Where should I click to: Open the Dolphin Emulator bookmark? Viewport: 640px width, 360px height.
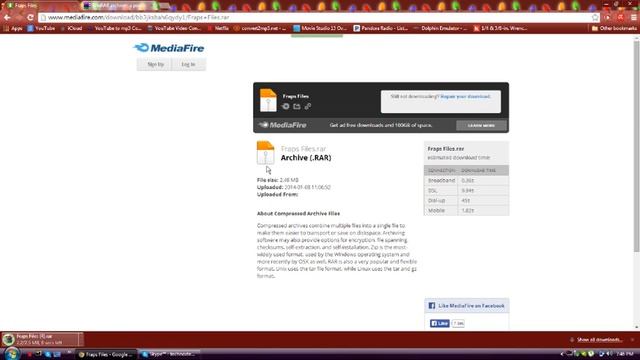click(440, 29)
